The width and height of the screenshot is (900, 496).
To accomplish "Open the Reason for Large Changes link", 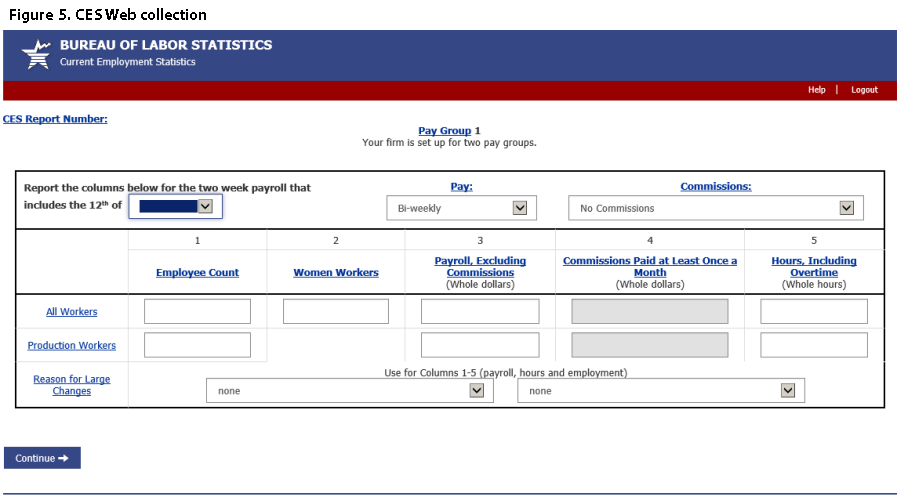I will tap(72, 385).
